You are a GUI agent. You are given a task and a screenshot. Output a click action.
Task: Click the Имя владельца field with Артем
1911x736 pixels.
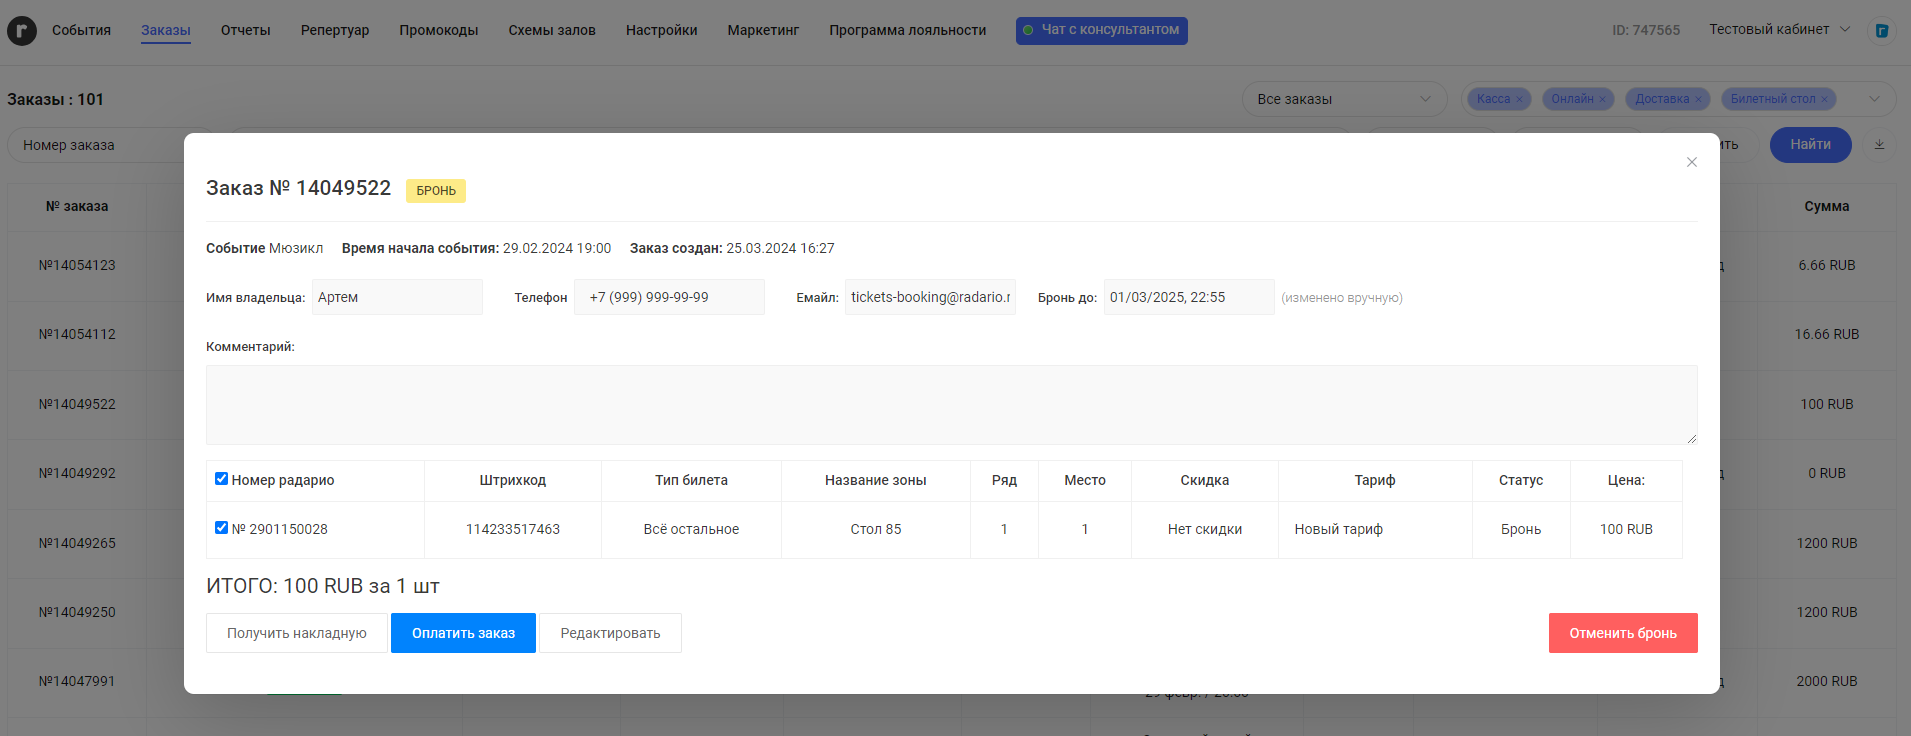397,297
